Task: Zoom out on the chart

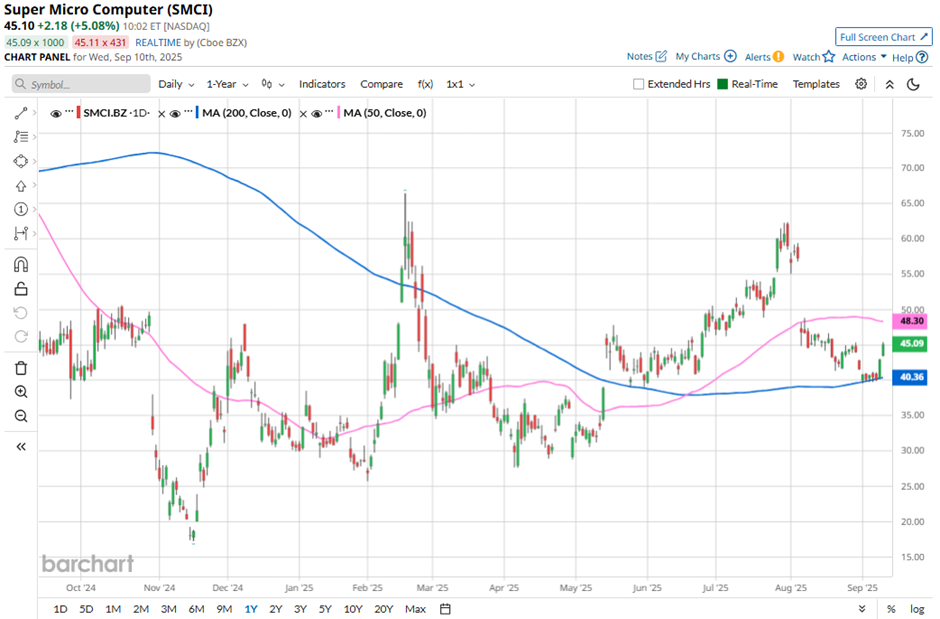Action: [20, 415]
